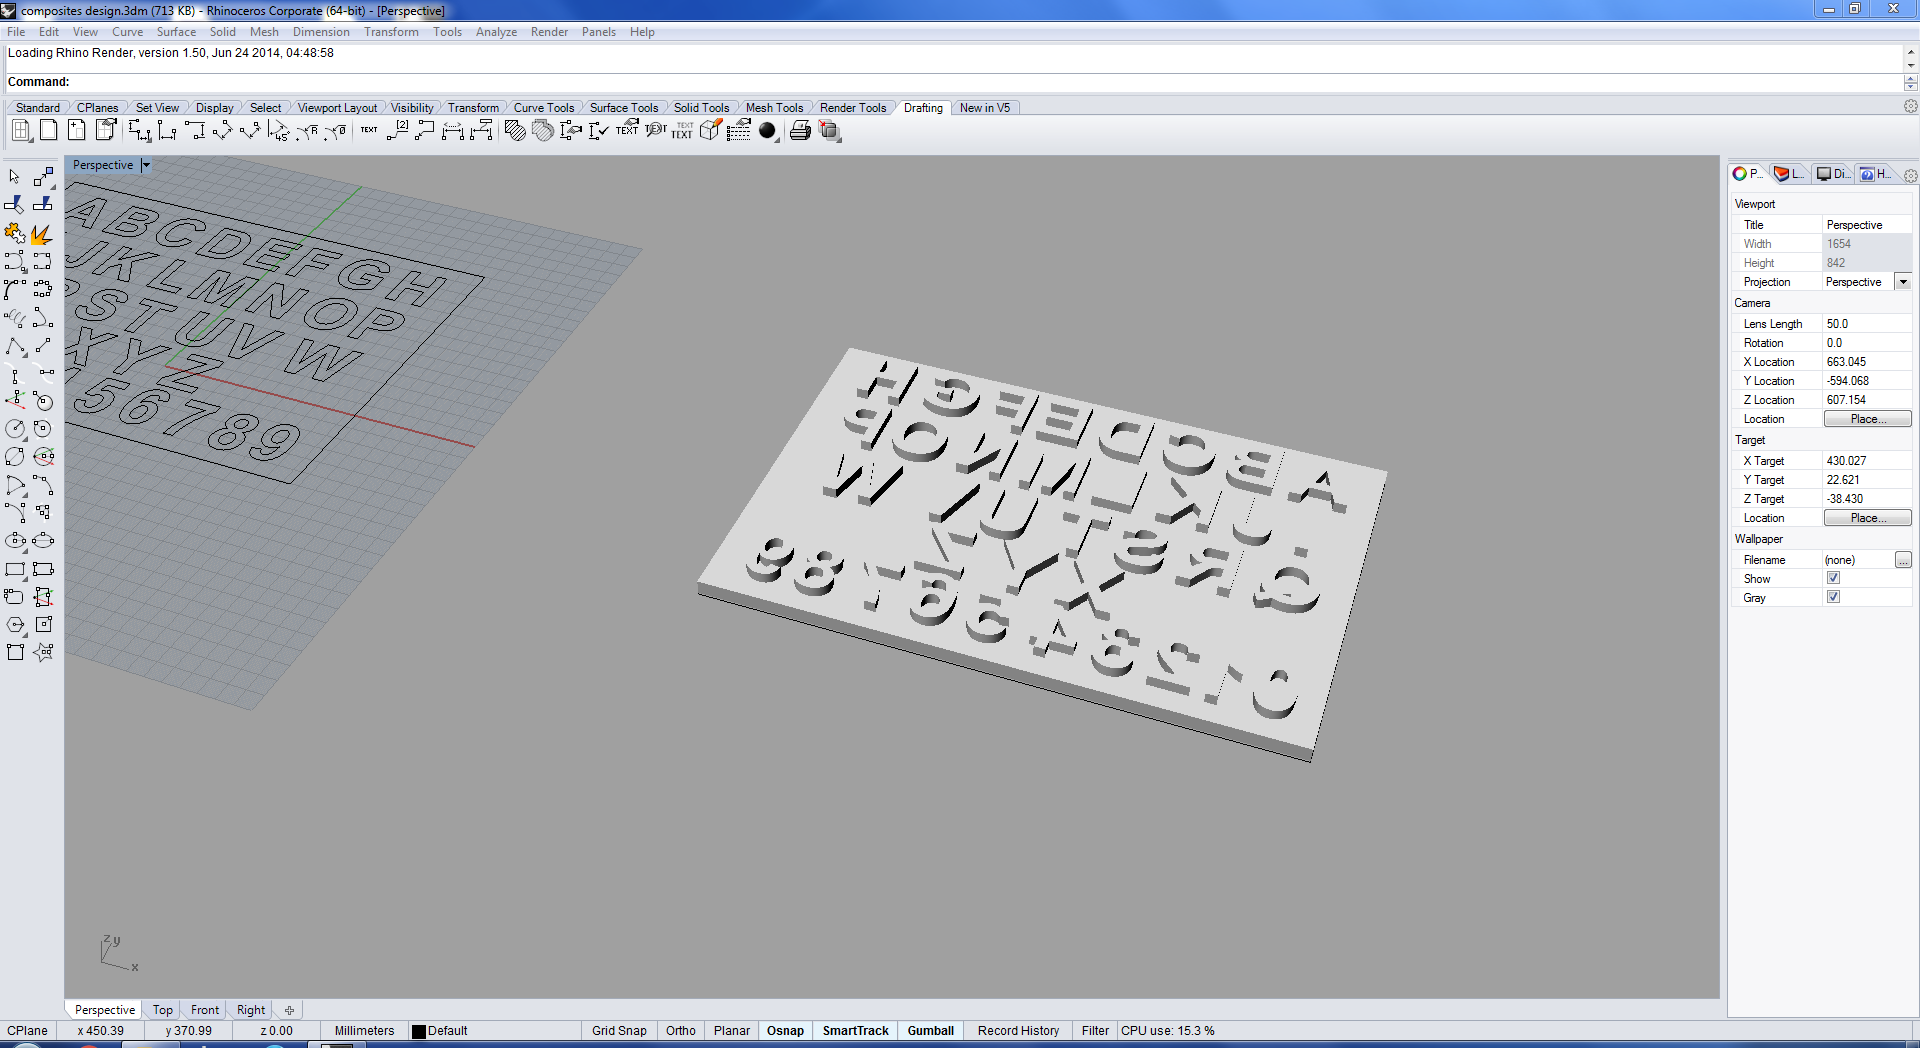This screenshot has height=1048, width=1920.
Task: Click the Hatch tool in Drafting toolbar
Action: pyautogui.click(x=514, y=131)
